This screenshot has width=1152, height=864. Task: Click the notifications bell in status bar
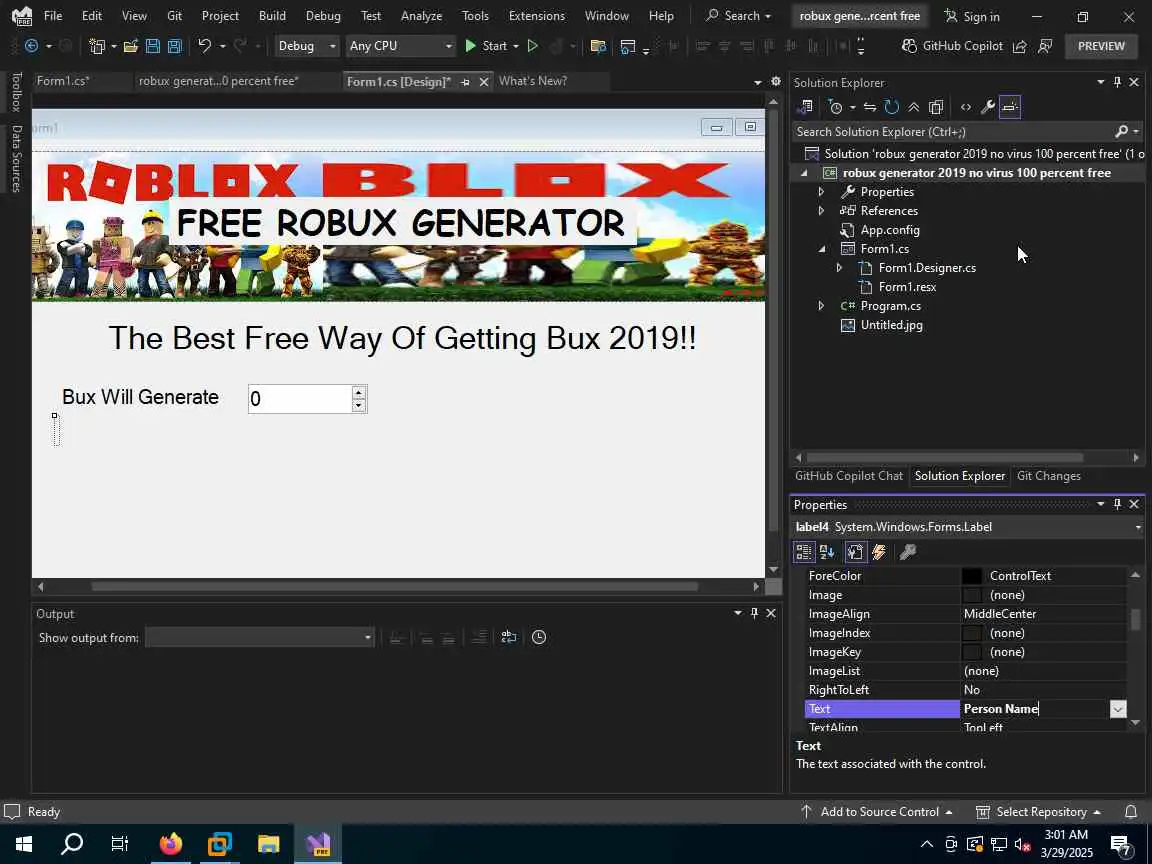pyautogui.click(x=1131, y=811)
